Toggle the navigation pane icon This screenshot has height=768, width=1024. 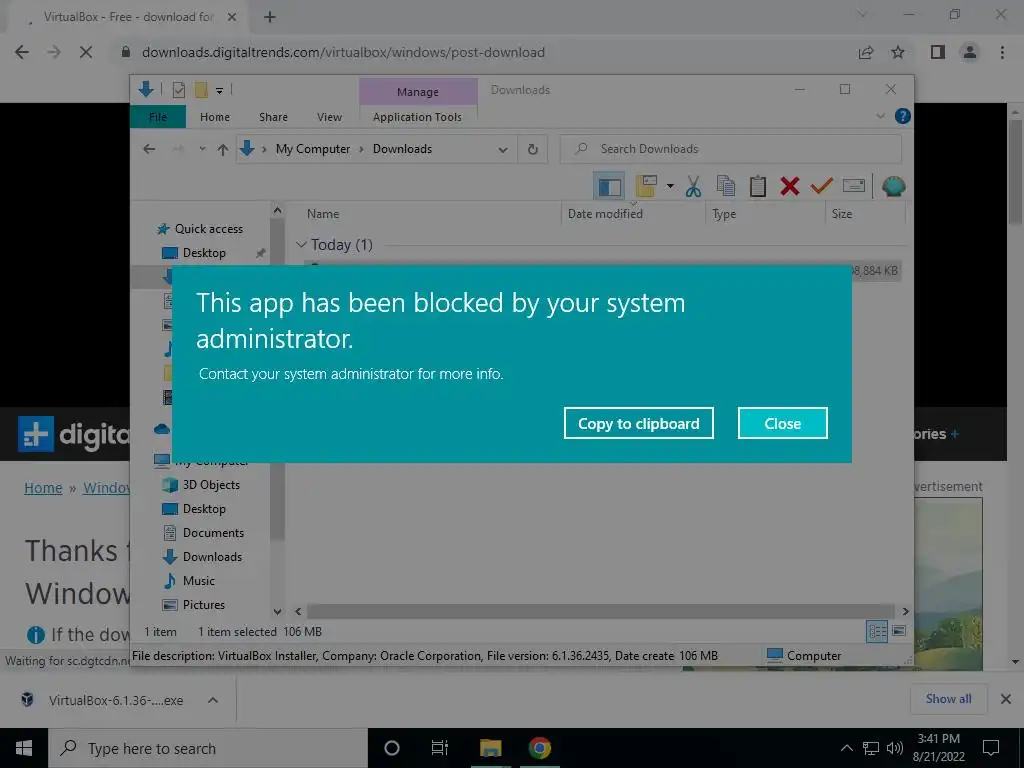[609, 187]
